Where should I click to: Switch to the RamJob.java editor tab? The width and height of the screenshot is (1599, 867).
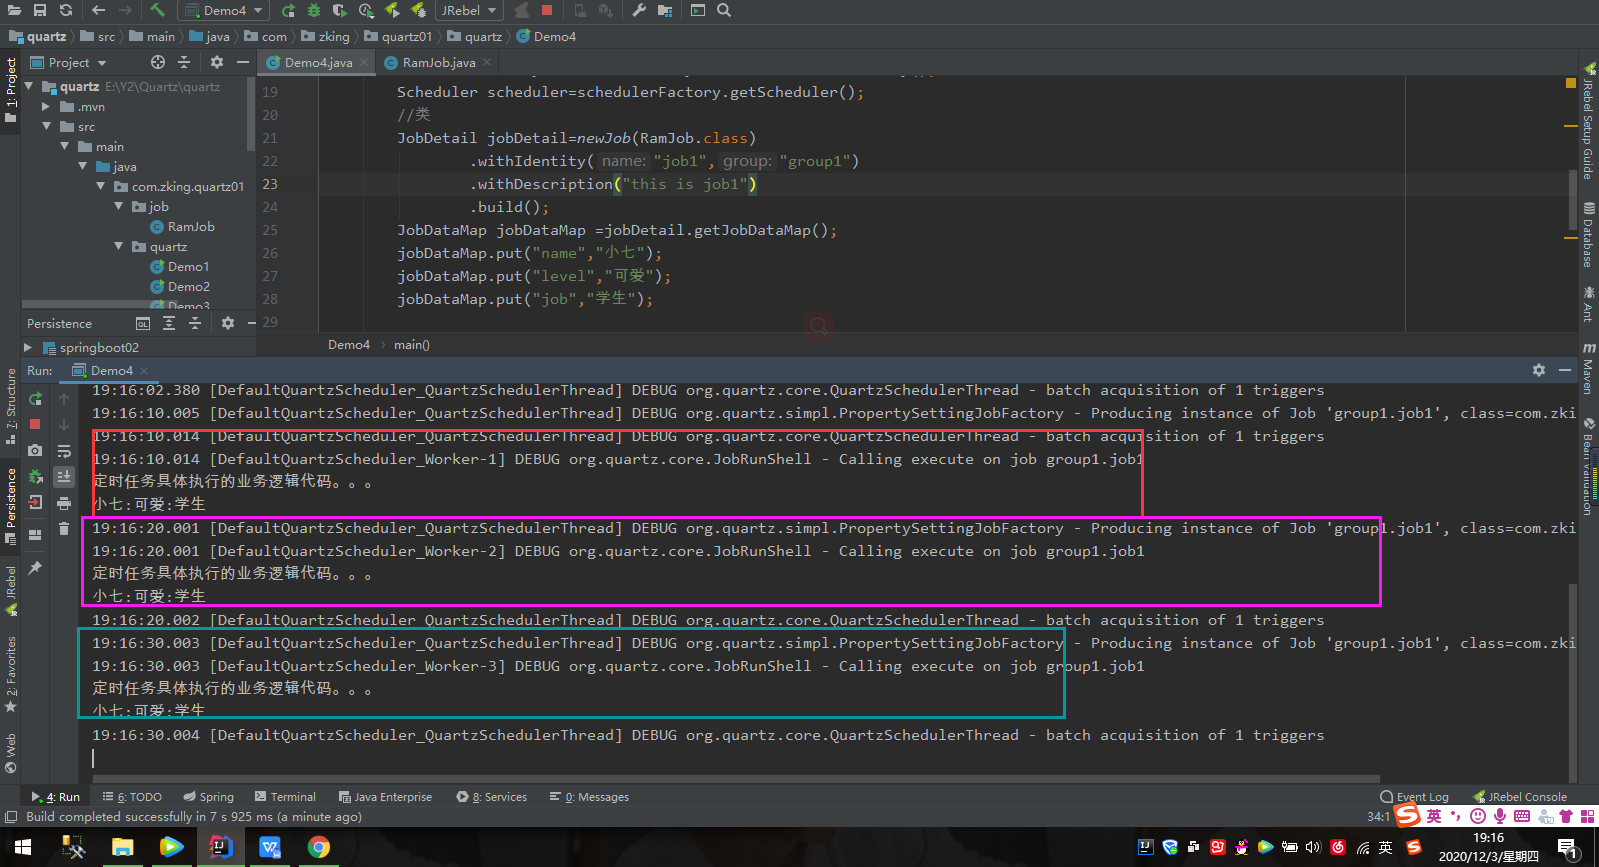tap(437, 62)
